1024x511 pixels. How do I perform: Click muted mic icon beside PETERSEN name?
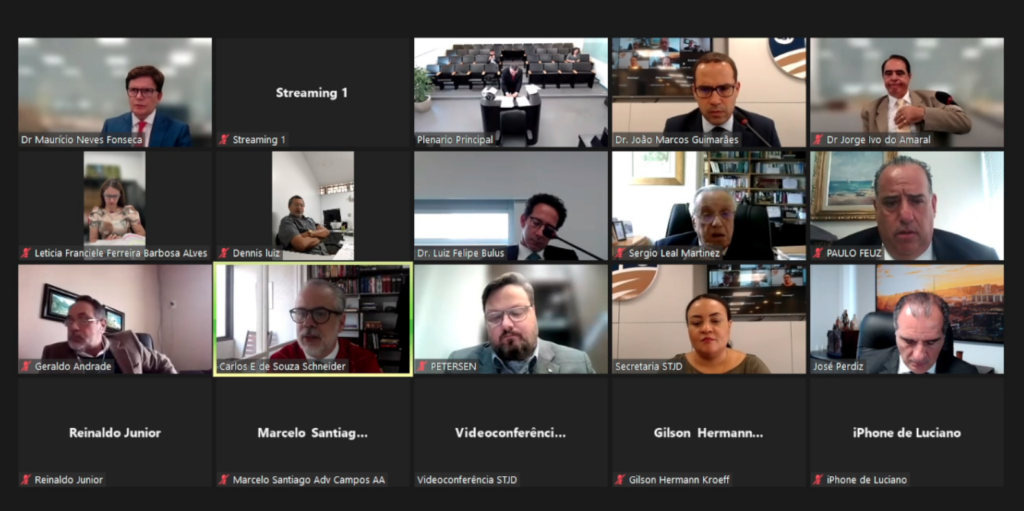(422, 367)
